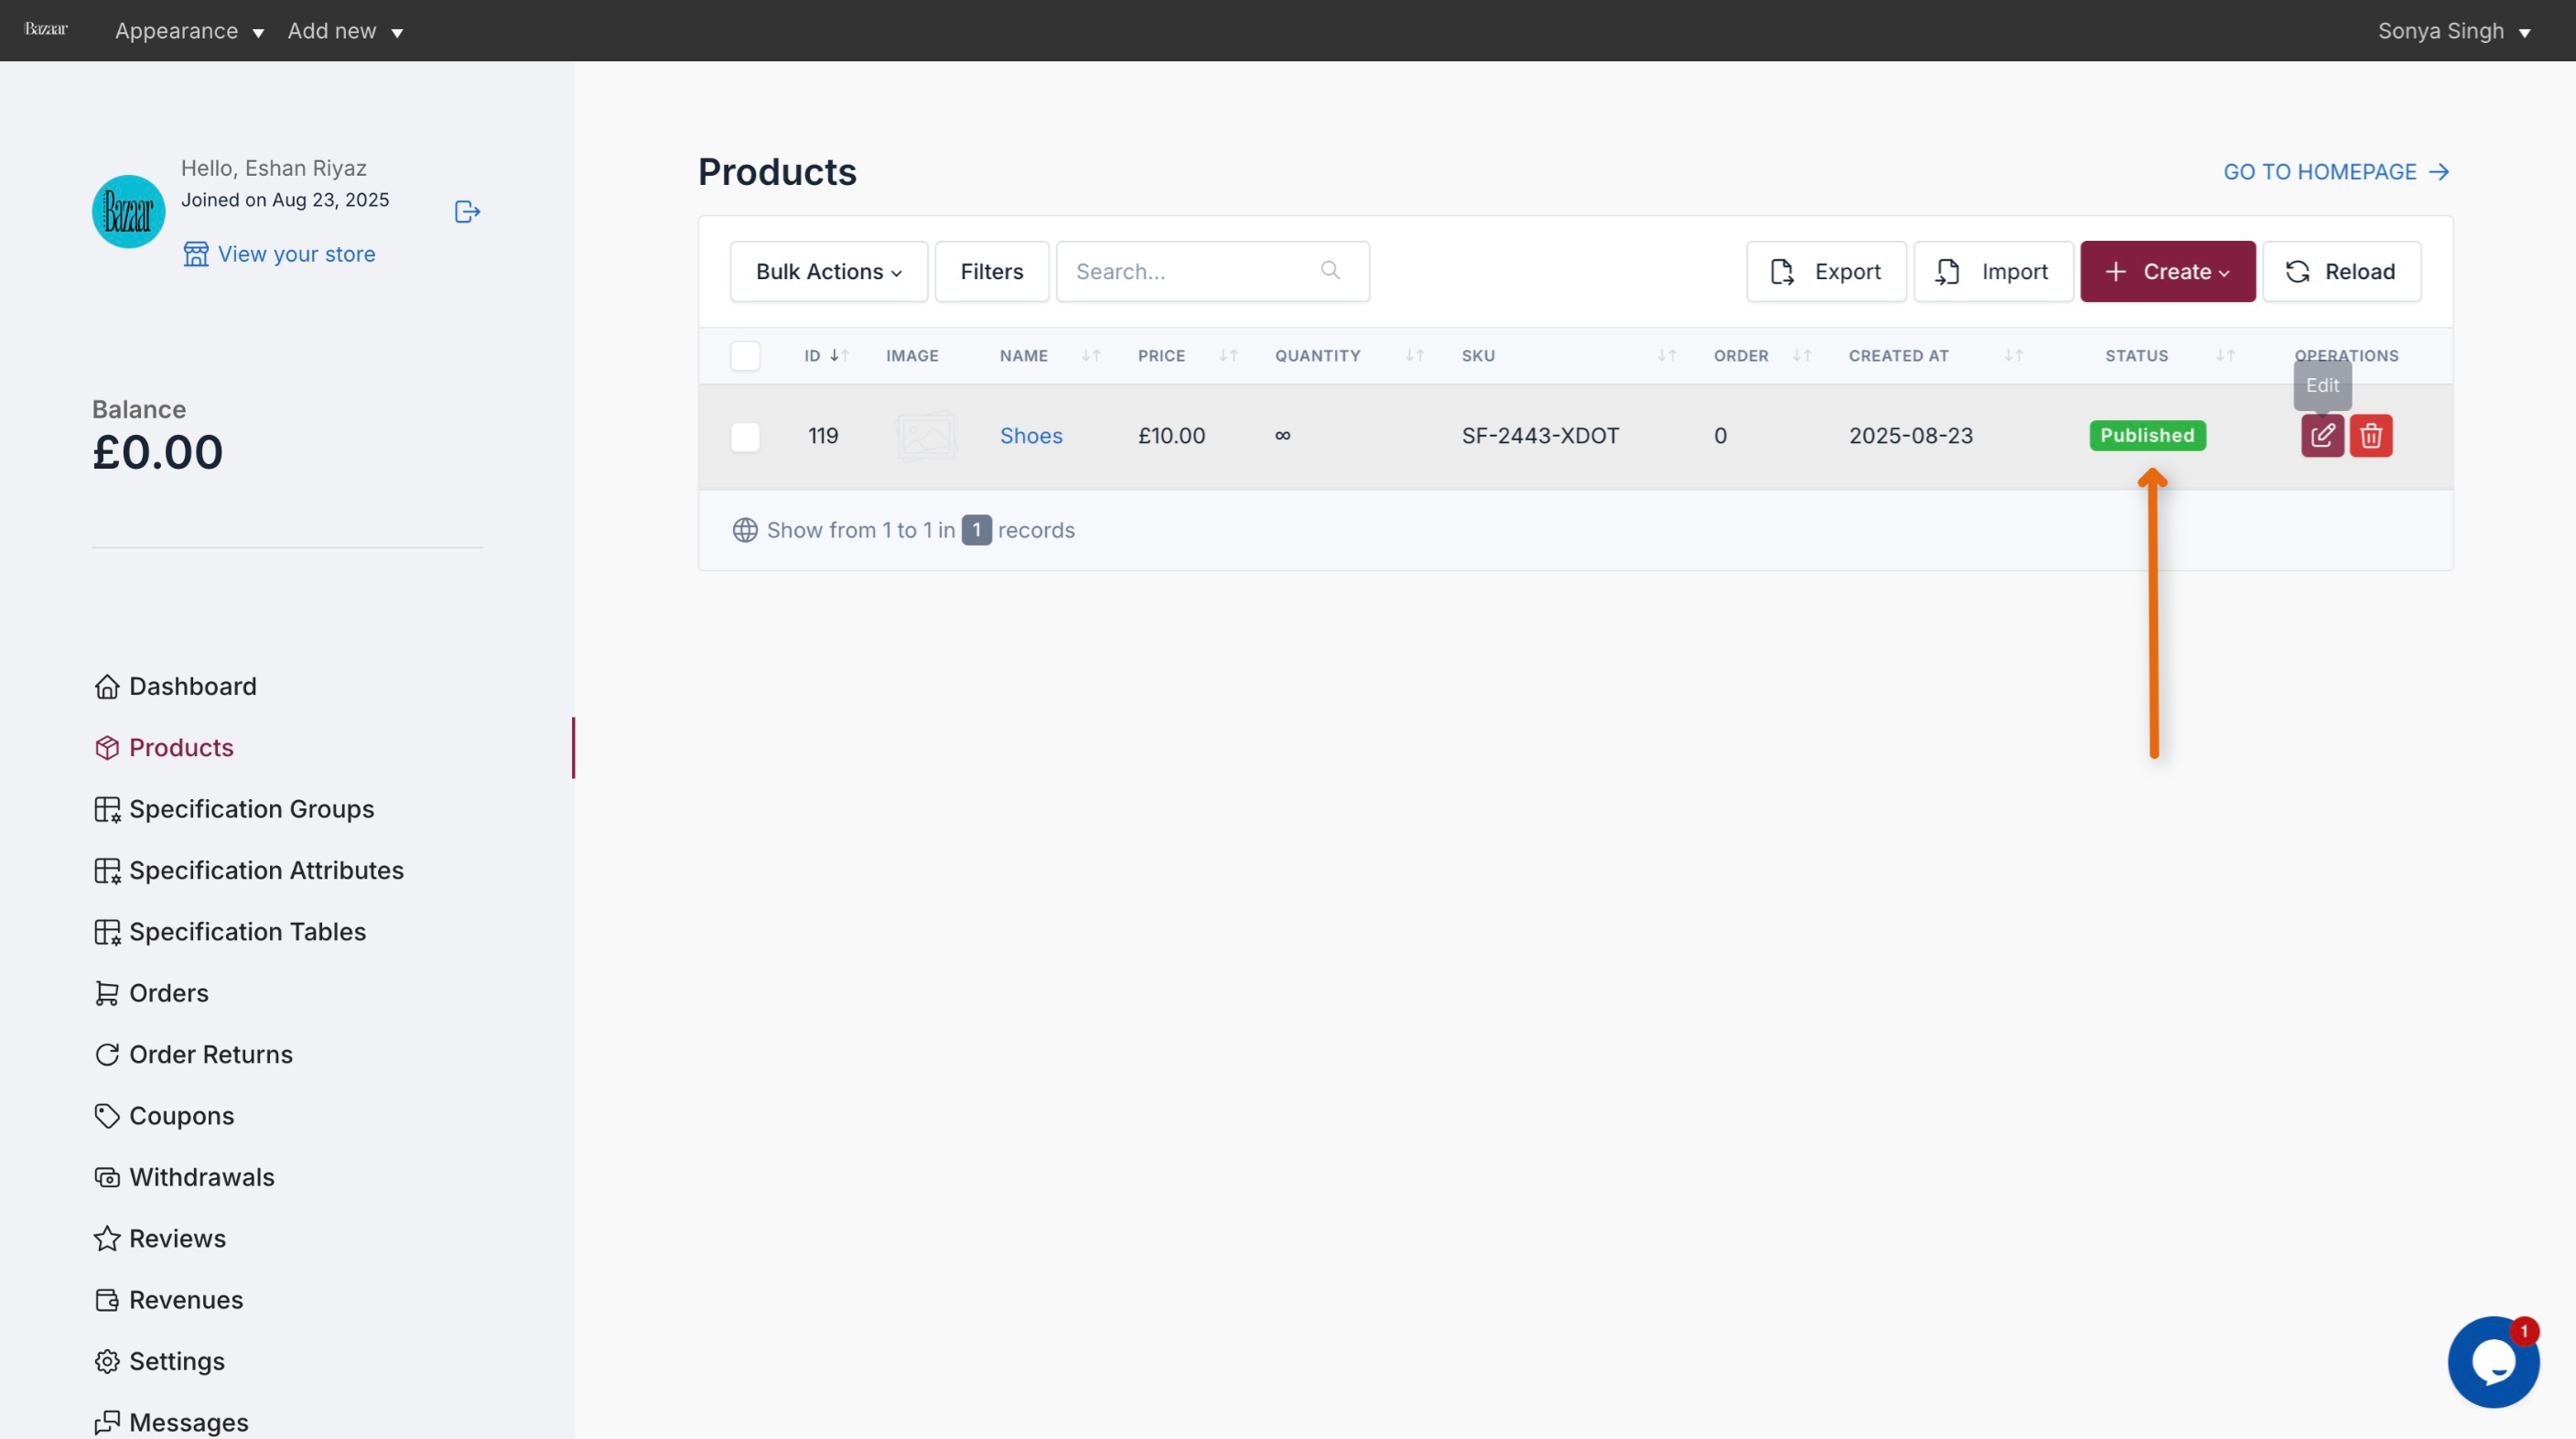Click the Filters button
Viewport: 2576px width, 1439px height.
[x=991, y=271]
